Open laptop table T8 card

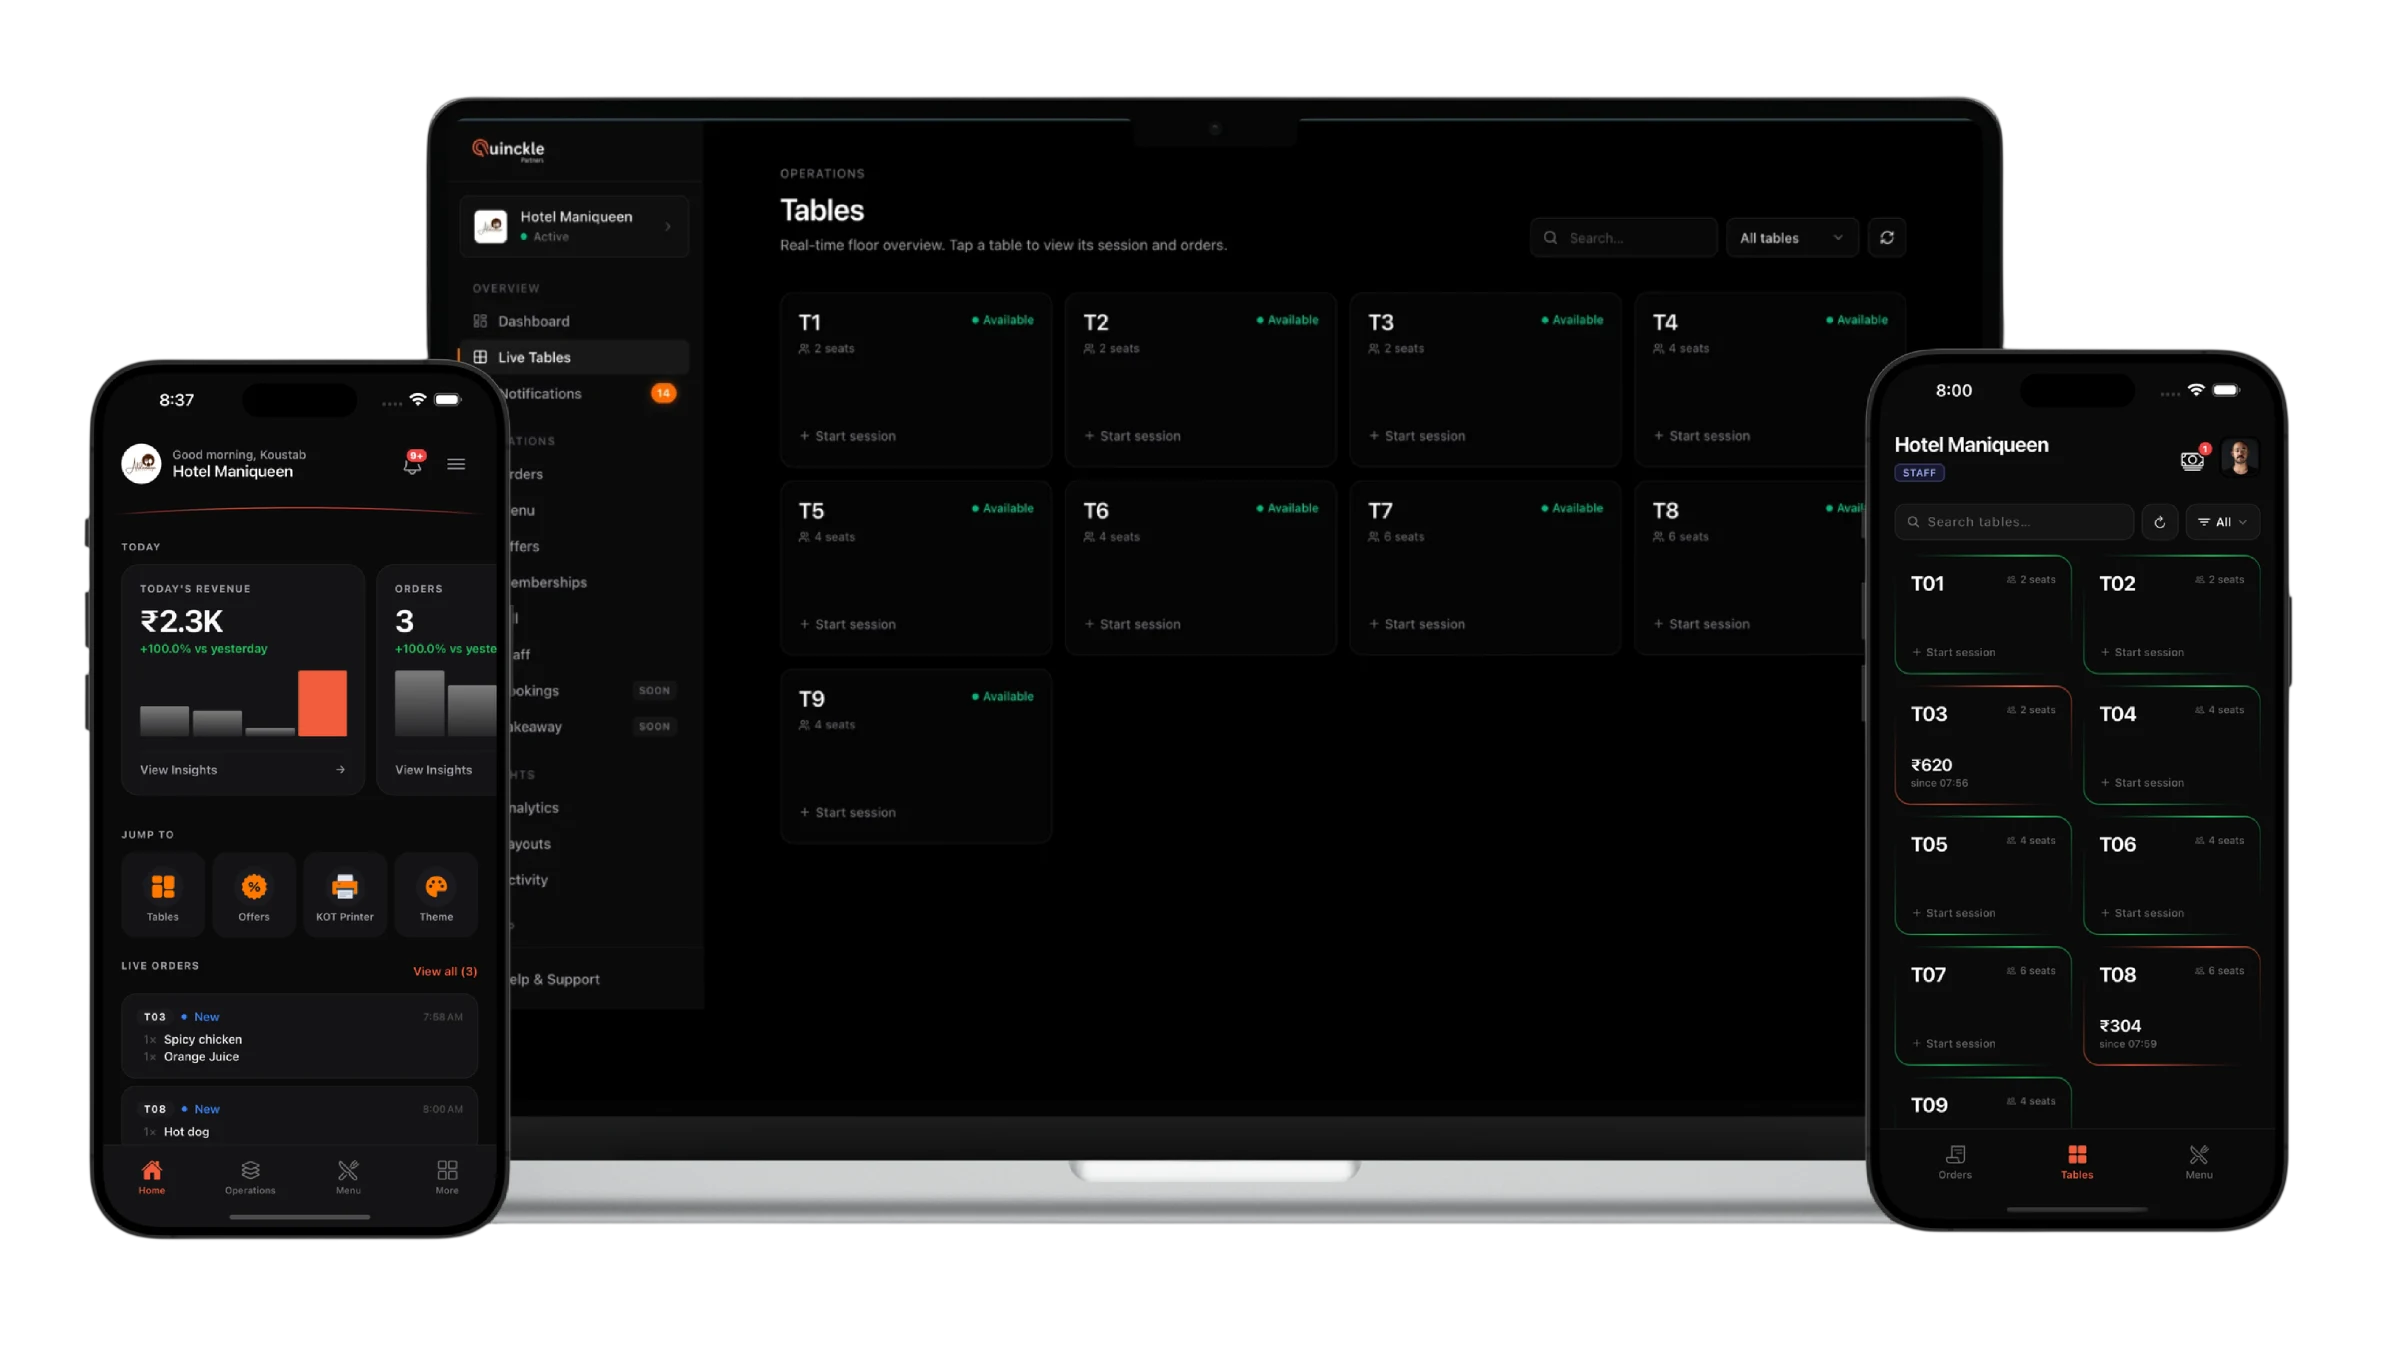click(x=1750, y=568)
